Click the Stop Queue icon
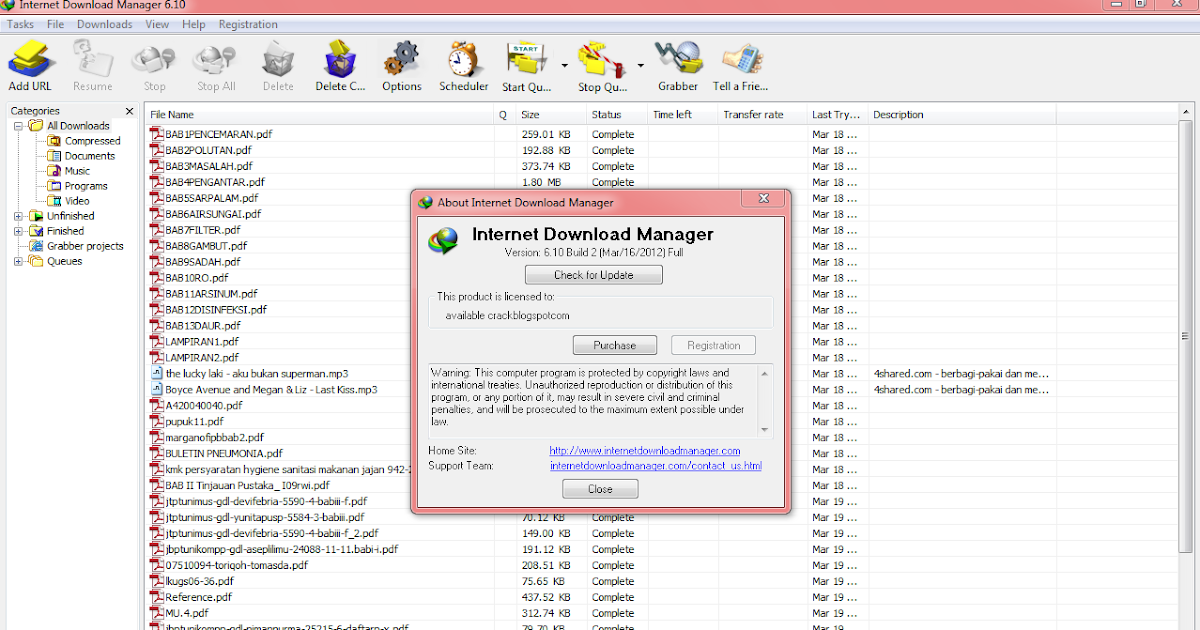Image resolution: width=1200 pixels, height=630 pixels. tap(603, 66)
